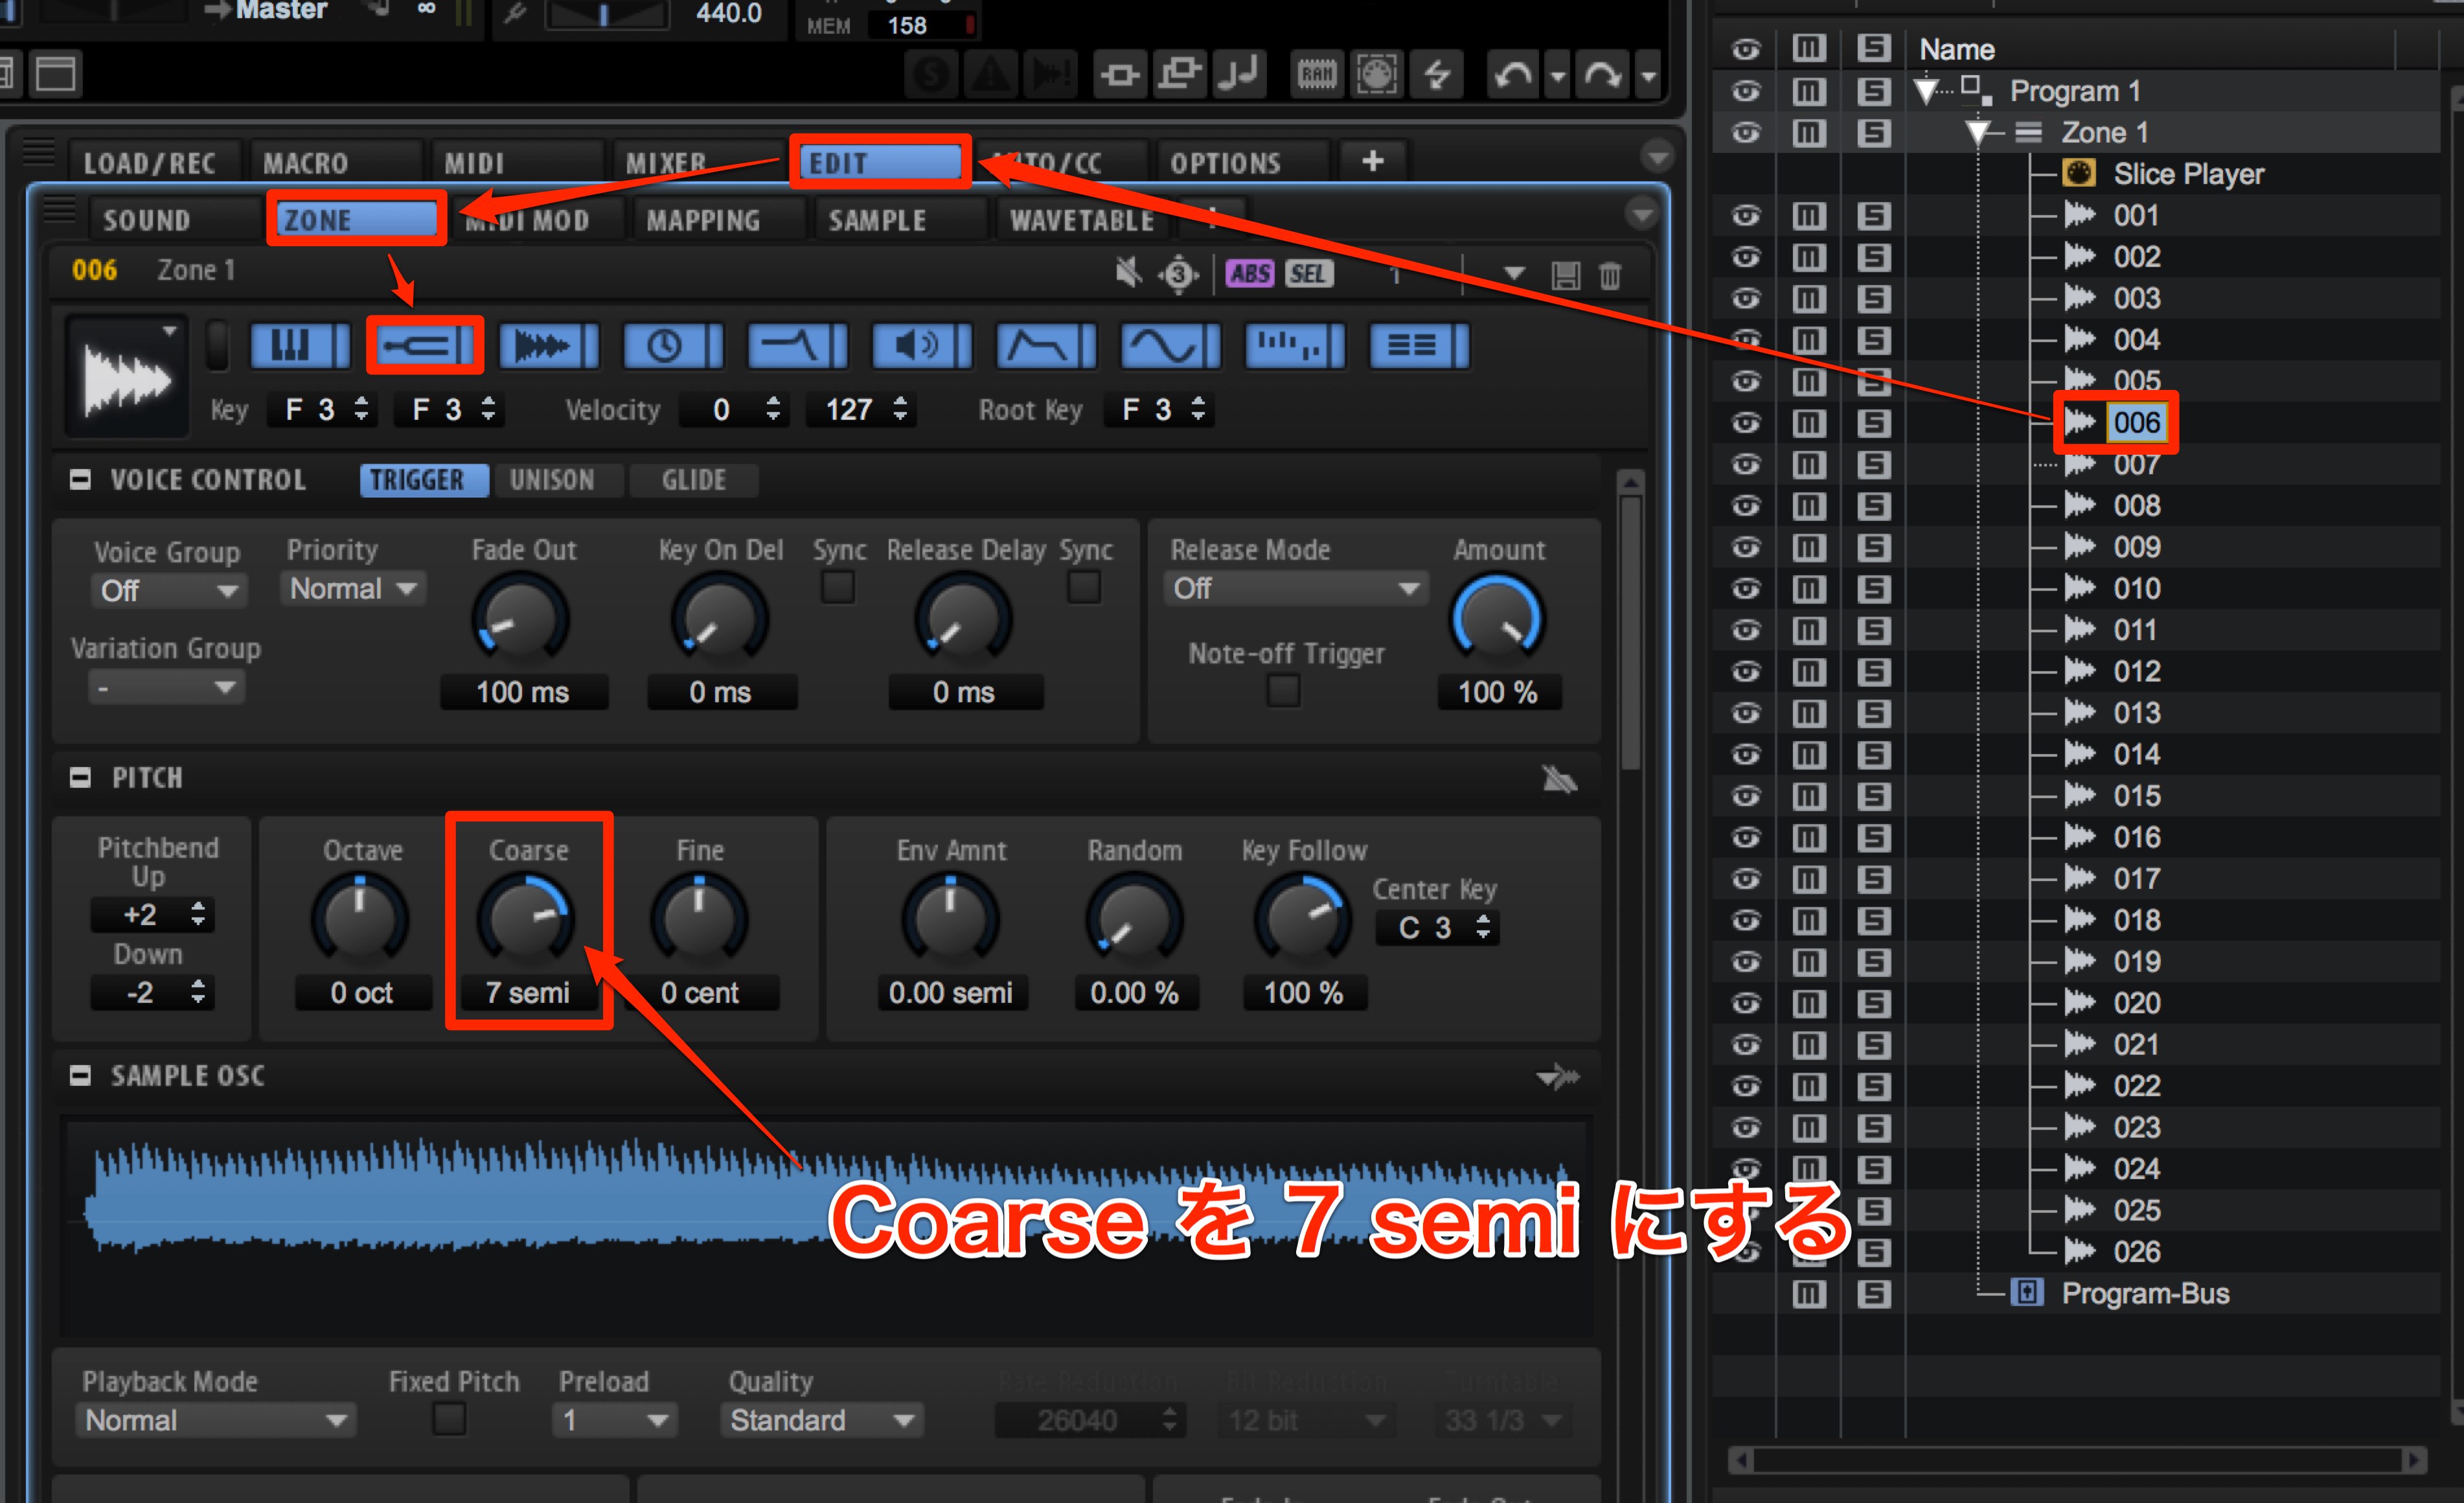Mute slice 010 with its M button

click(1809, 588)
